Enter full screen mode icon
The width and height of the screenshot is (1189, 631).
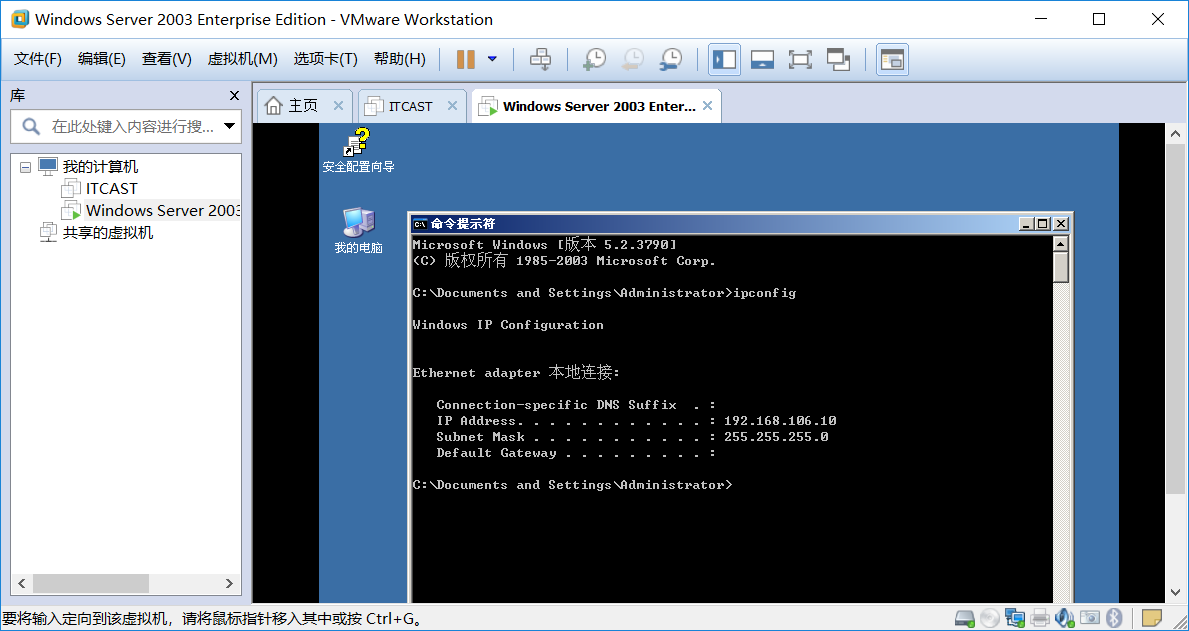click(800, 59)
